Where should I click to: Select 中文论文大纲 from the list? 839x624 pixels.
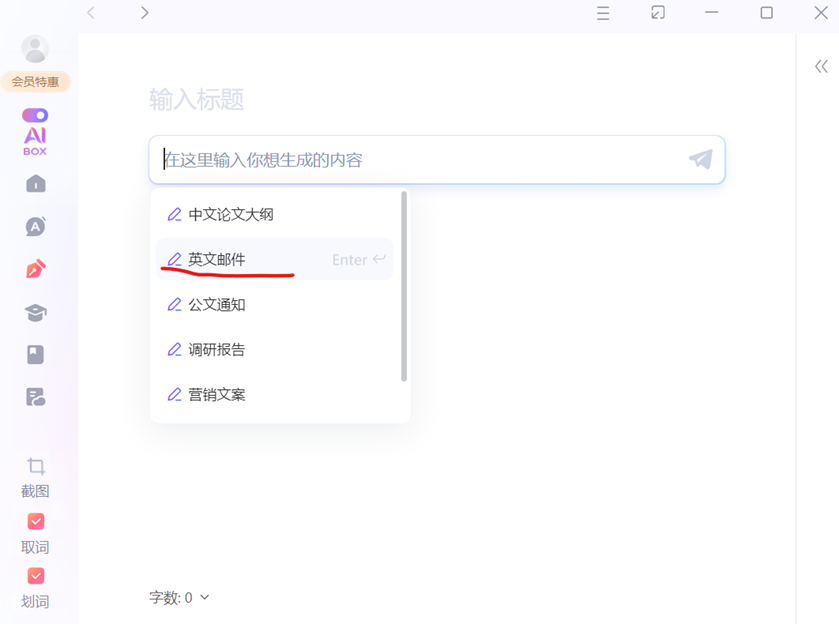point(231,214)
